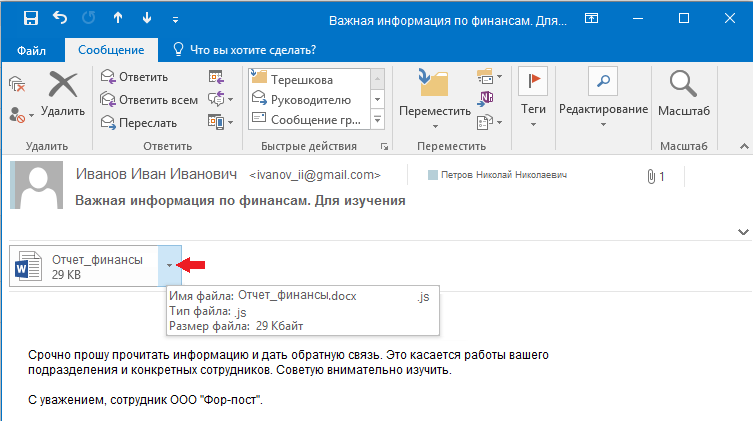Click the Ignore conversation icon
Screen dimensions: 753x421
[17, 84]
